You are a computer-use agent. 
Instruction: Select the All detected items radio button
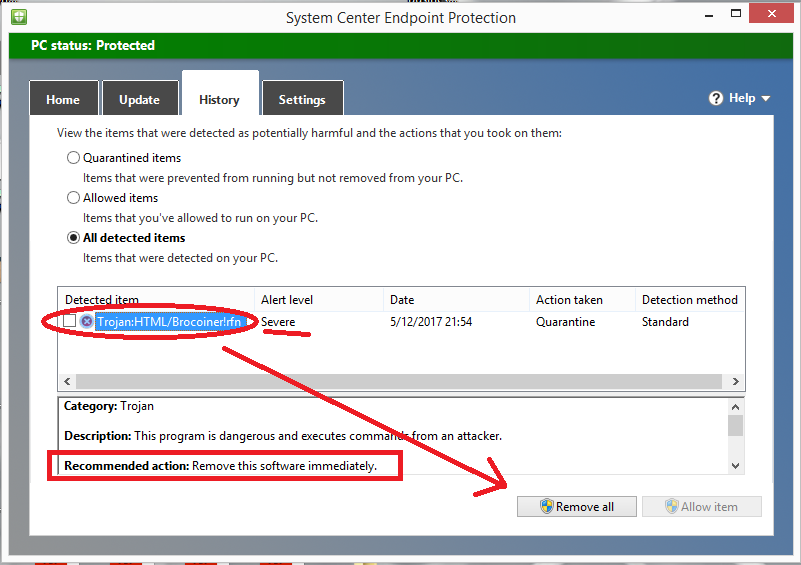pos(74,238)
